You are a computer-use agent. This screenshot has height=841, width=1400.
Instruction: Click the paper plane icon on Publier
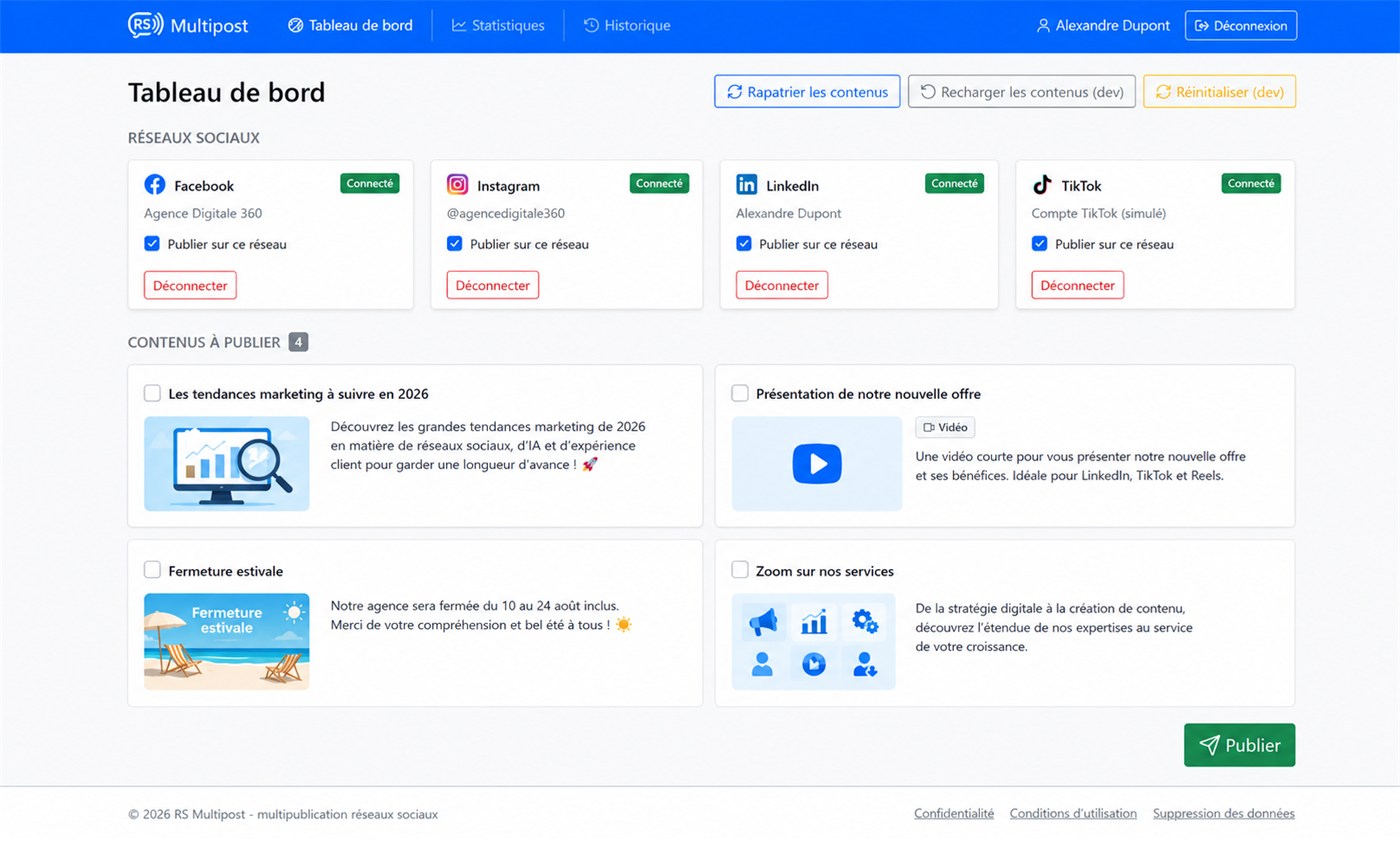pos(1209,745)
